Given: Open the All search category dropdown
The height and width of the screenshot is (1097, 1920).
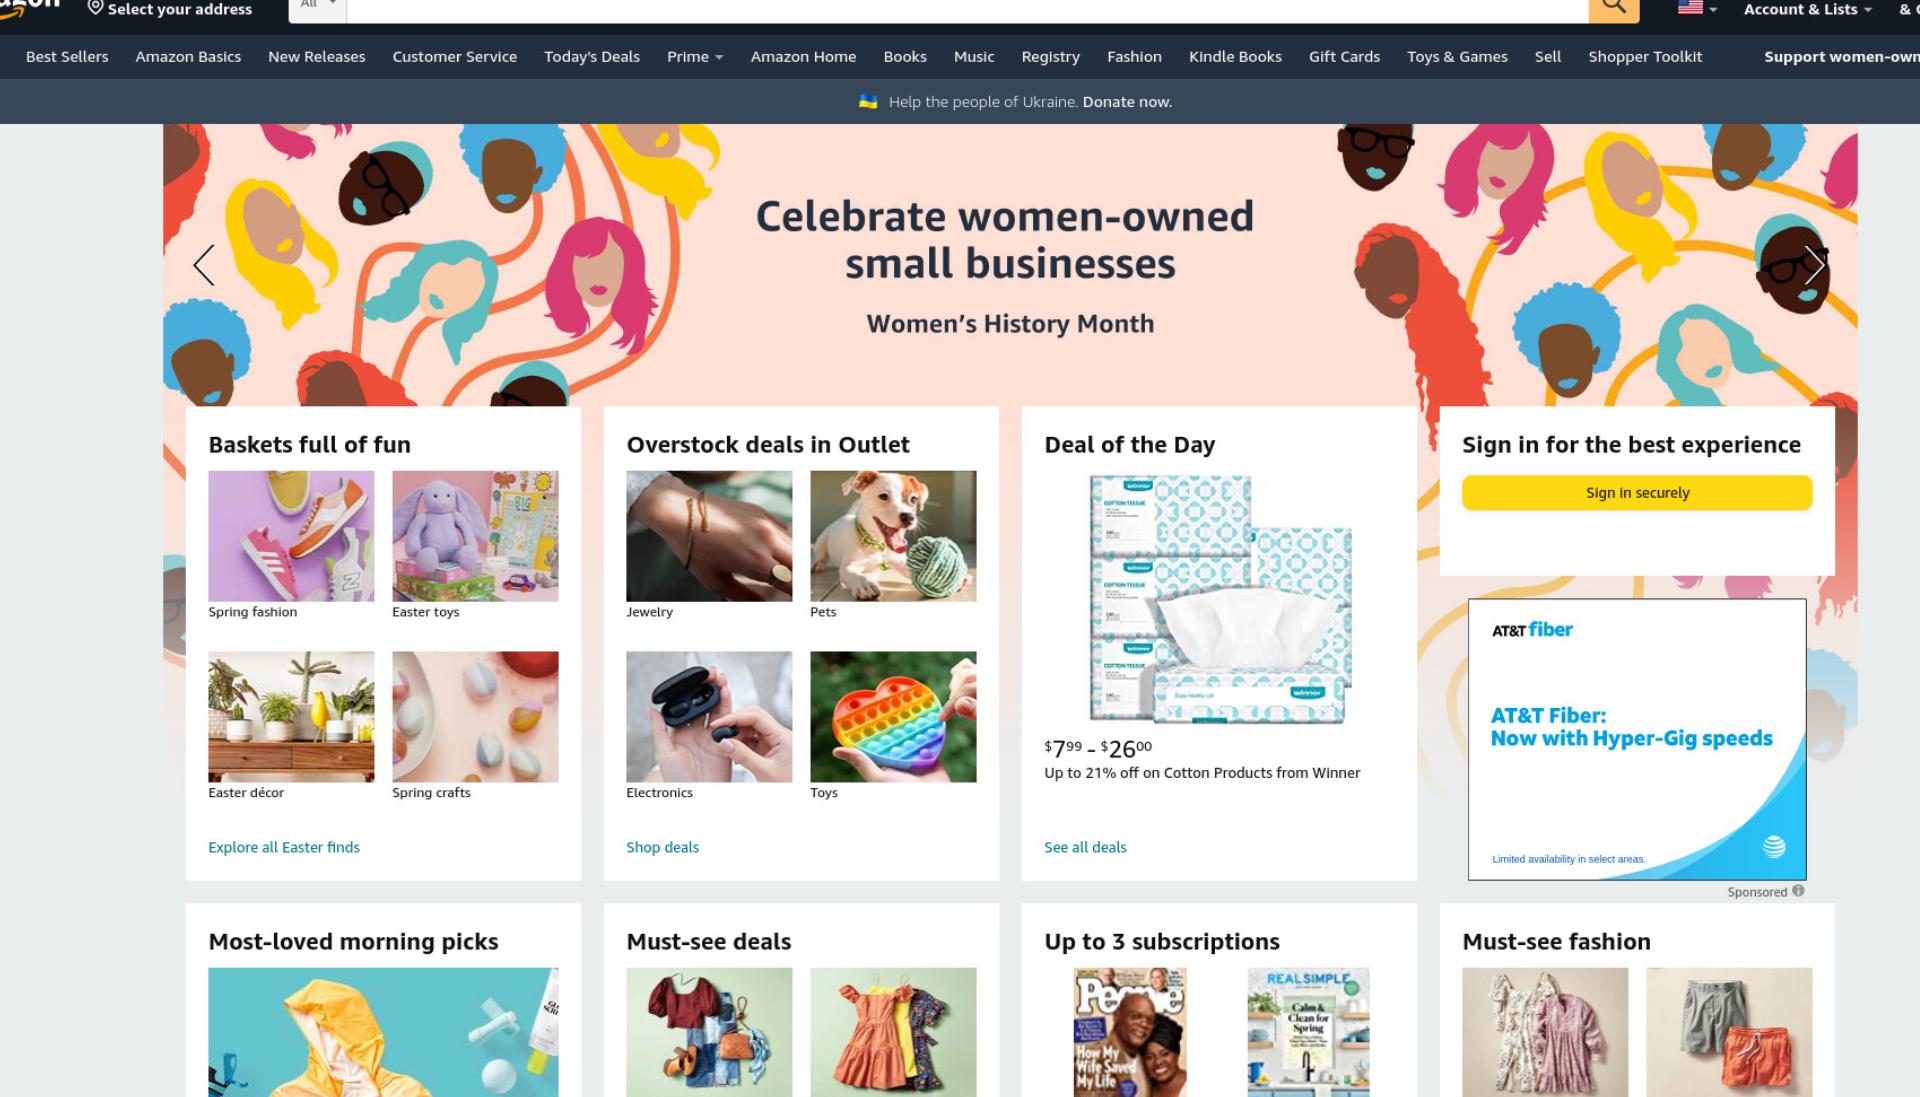Looking at the screenshot, I should [318, 8].
